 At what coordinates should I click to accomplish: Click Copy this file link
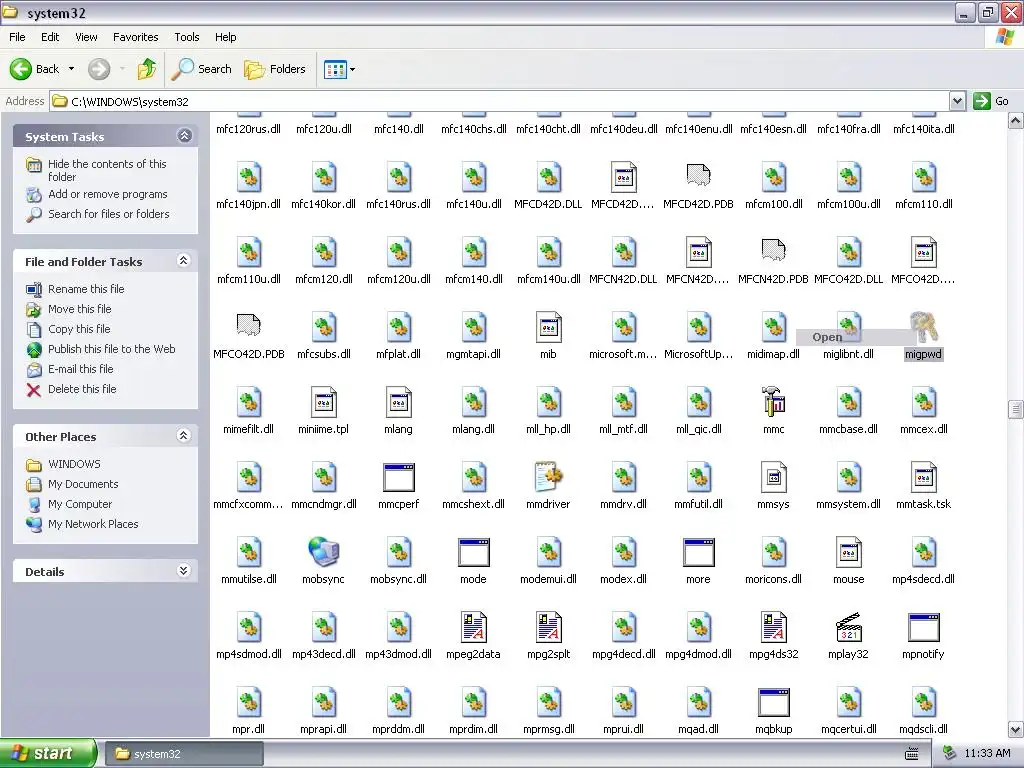click(79, 328)
